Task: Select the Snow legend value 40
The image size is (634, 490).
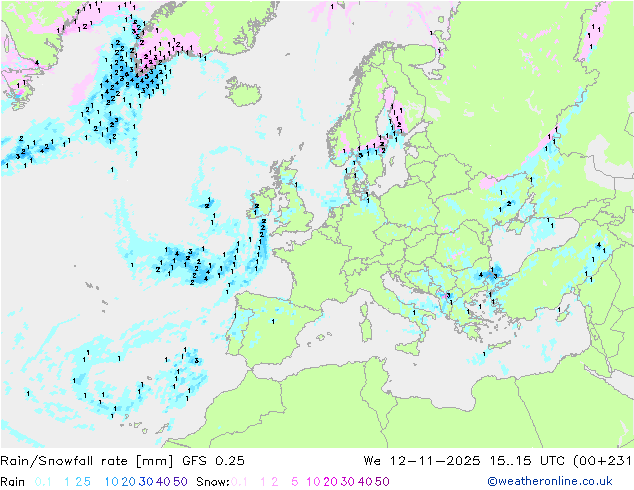Action: (x=365, y=482)
